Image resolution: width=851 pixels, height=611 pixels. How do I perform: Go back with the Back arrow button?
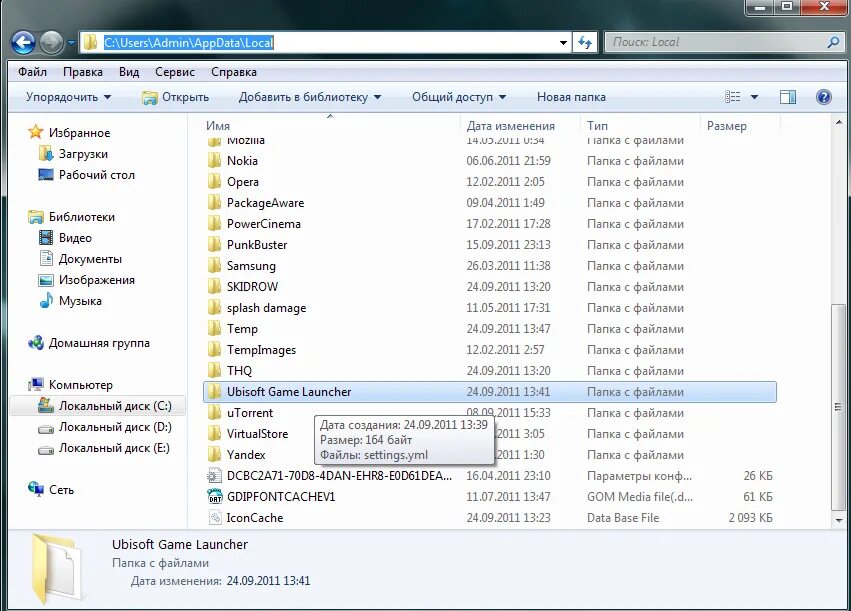click(x=23, y=42)
